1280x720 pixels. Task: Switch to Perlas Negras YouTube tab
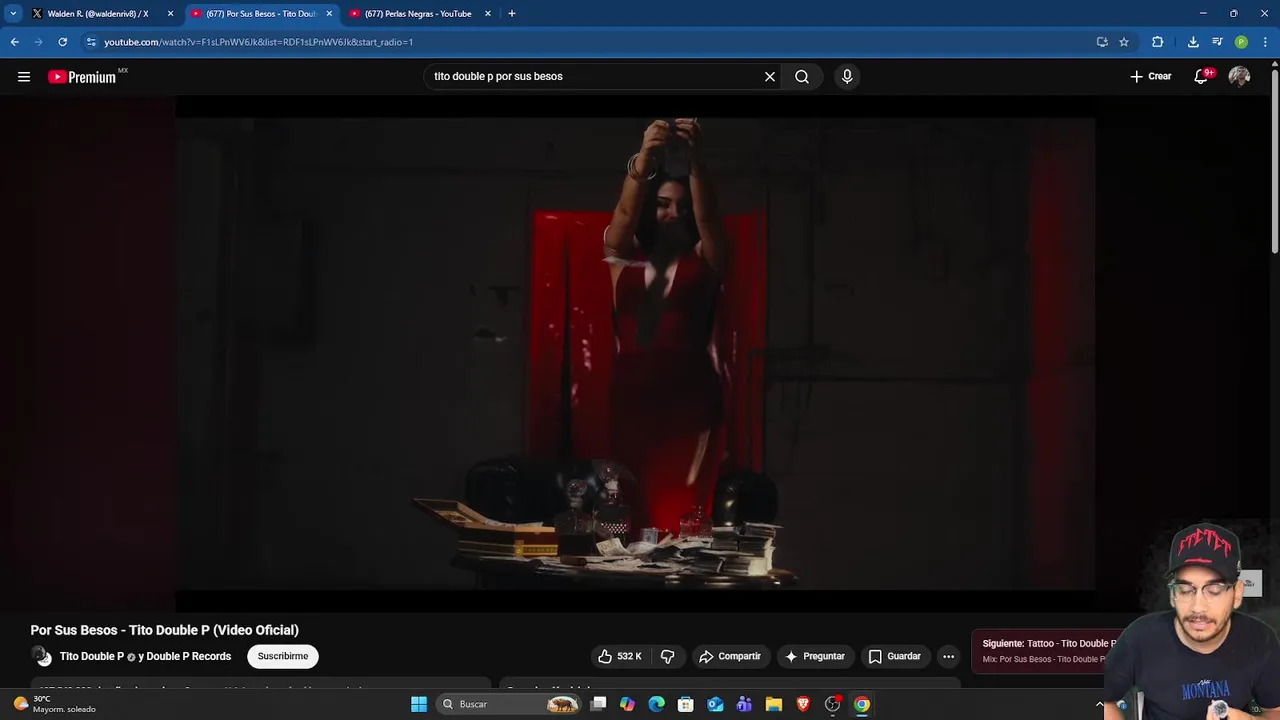418,14
